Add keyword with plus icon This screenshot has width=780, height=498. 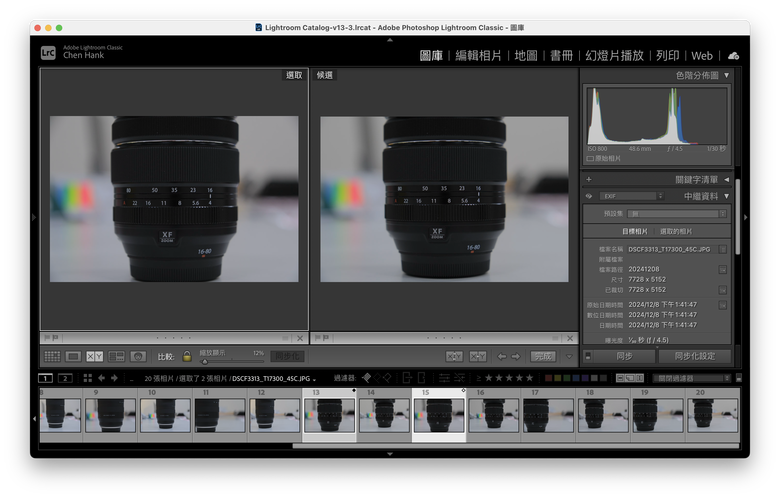tap(589, 180)
